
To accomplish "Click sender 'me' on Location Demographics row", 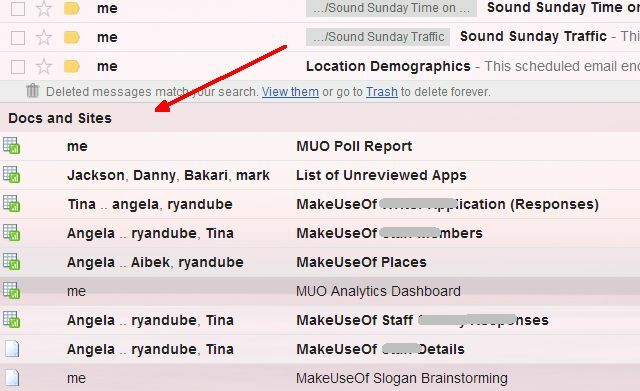I will [x=107, y=67].
